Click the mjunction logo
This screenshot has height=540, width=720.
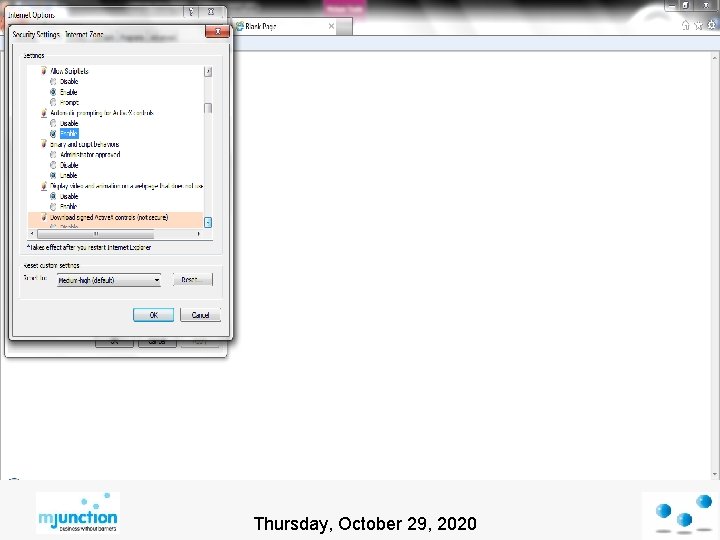click(78, 513)
